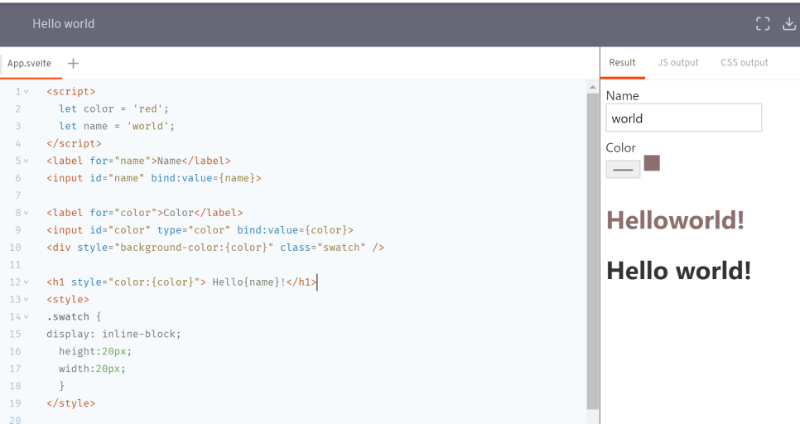Click the black Hello world! heading
This screenshot has height=424, width=800.
[x=679, y=270]
